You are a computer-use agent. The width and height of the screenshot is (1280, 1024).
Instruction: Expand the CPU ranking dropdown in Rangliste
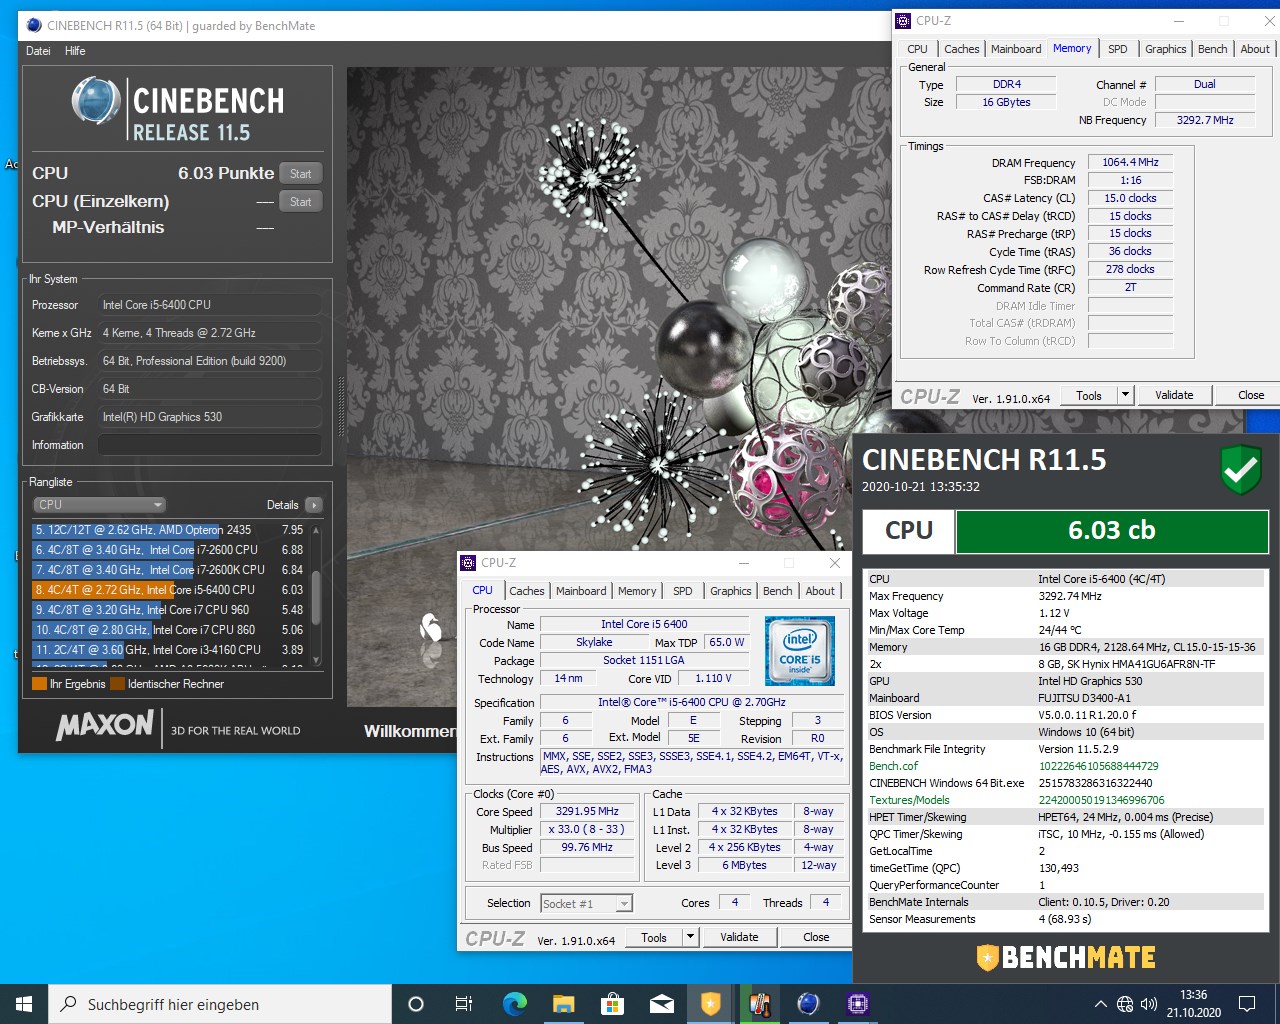point(99,505)
